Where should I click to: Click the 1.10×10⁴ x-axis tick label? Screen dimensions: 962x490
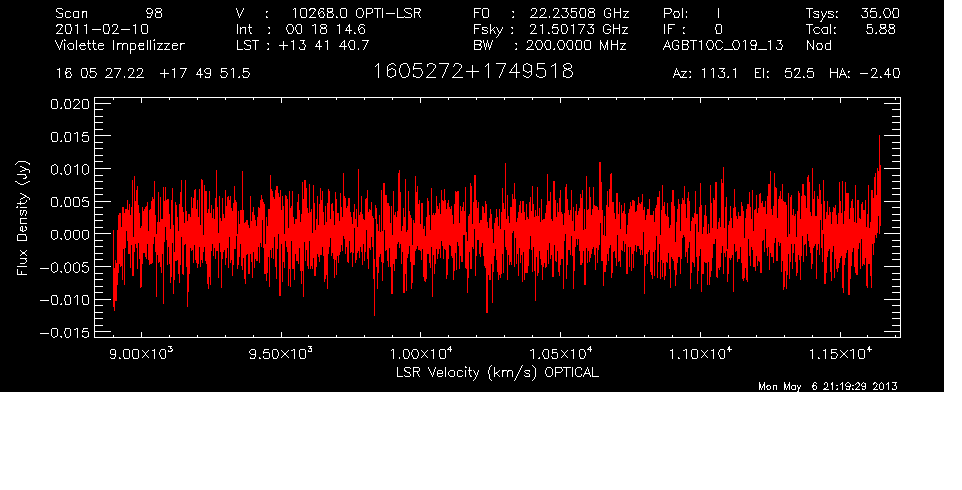click(700, 354)
